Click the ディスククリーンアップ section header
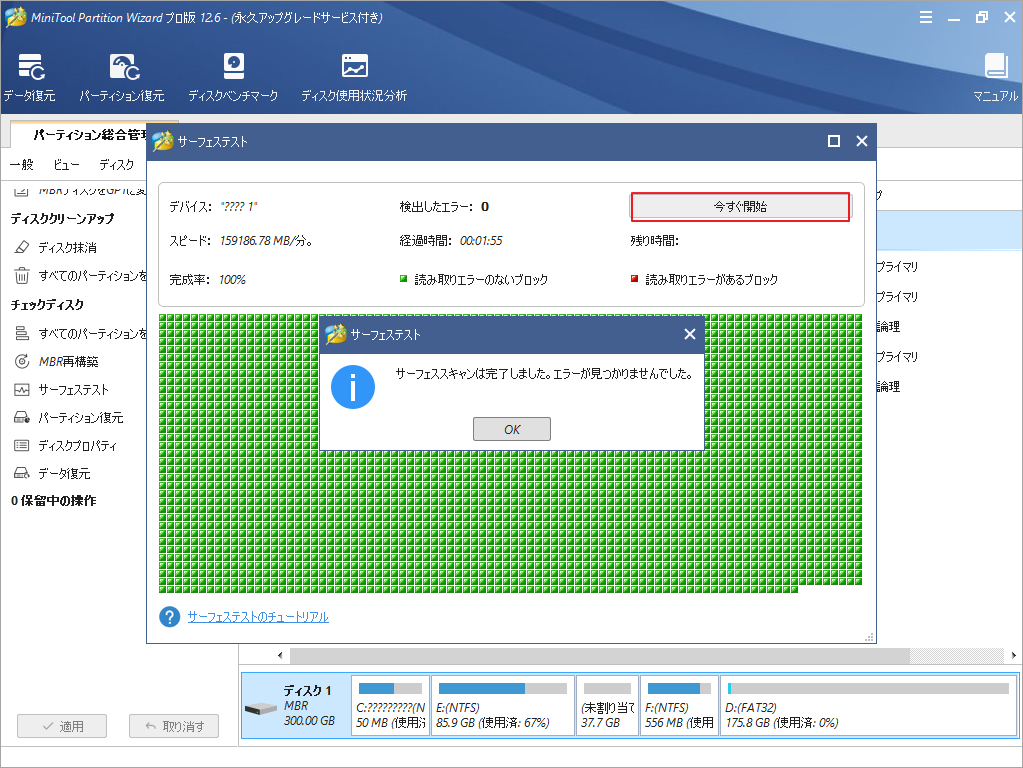 [x=63, y=219]
